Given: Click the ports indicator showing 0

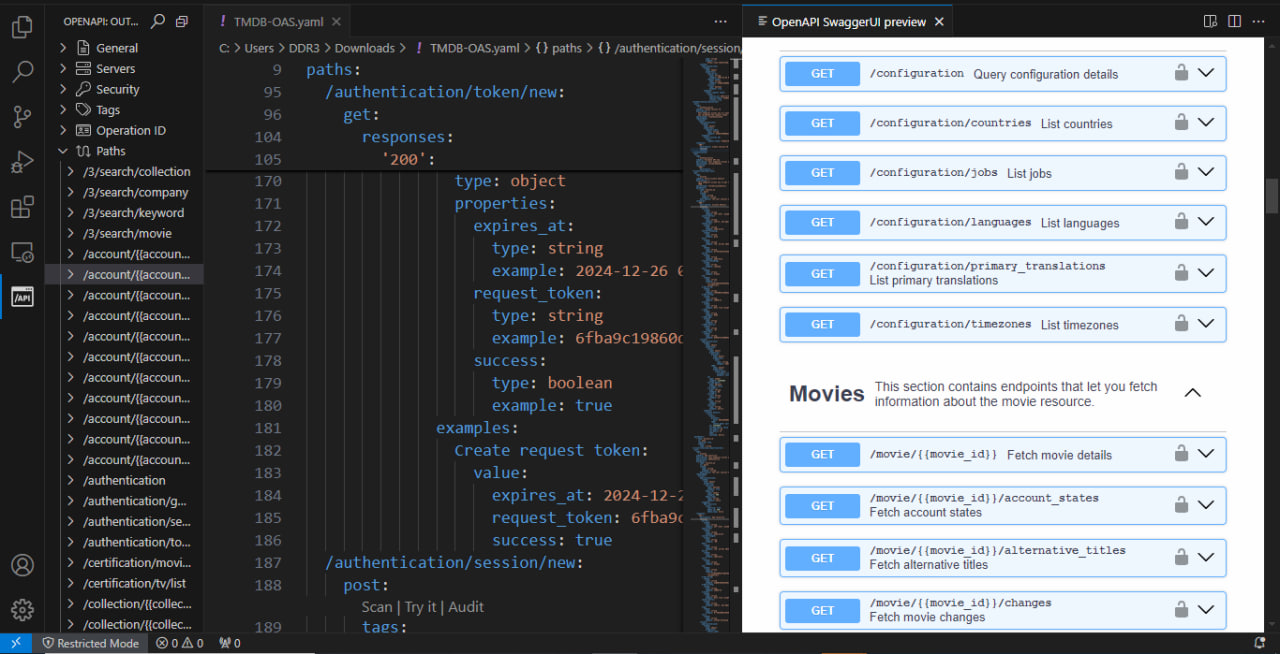Looking at the screenshot, I should tap(230, 643).
